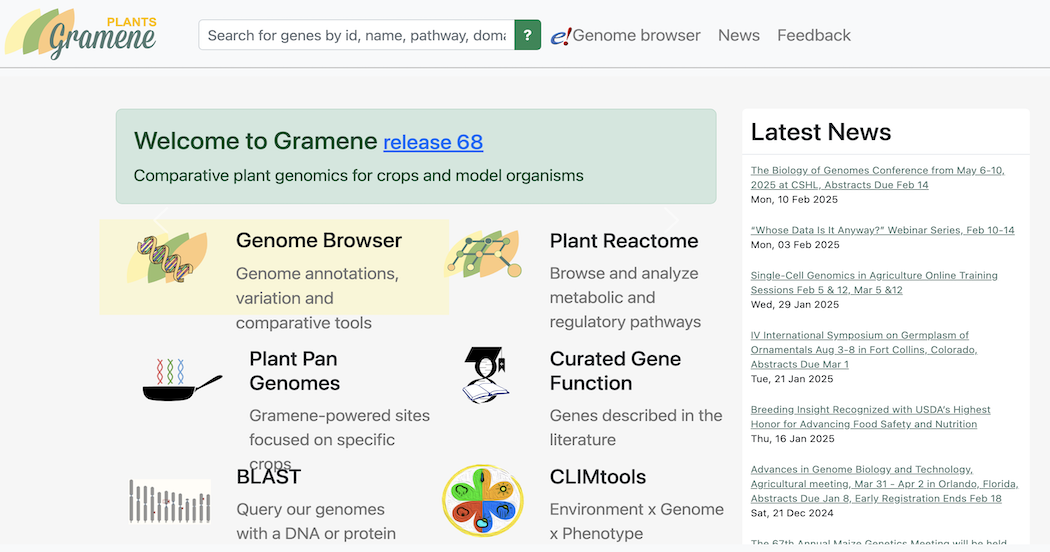Image resolution: width=1050 pixels, height=552 pixels.
Task: Click the frying pan Pan Genomes icon
Action: coord(182,379)
